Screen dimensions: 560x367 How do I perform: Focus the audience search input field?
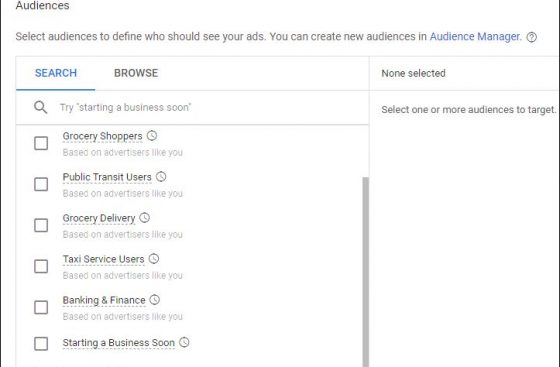(x=212, y=107)
